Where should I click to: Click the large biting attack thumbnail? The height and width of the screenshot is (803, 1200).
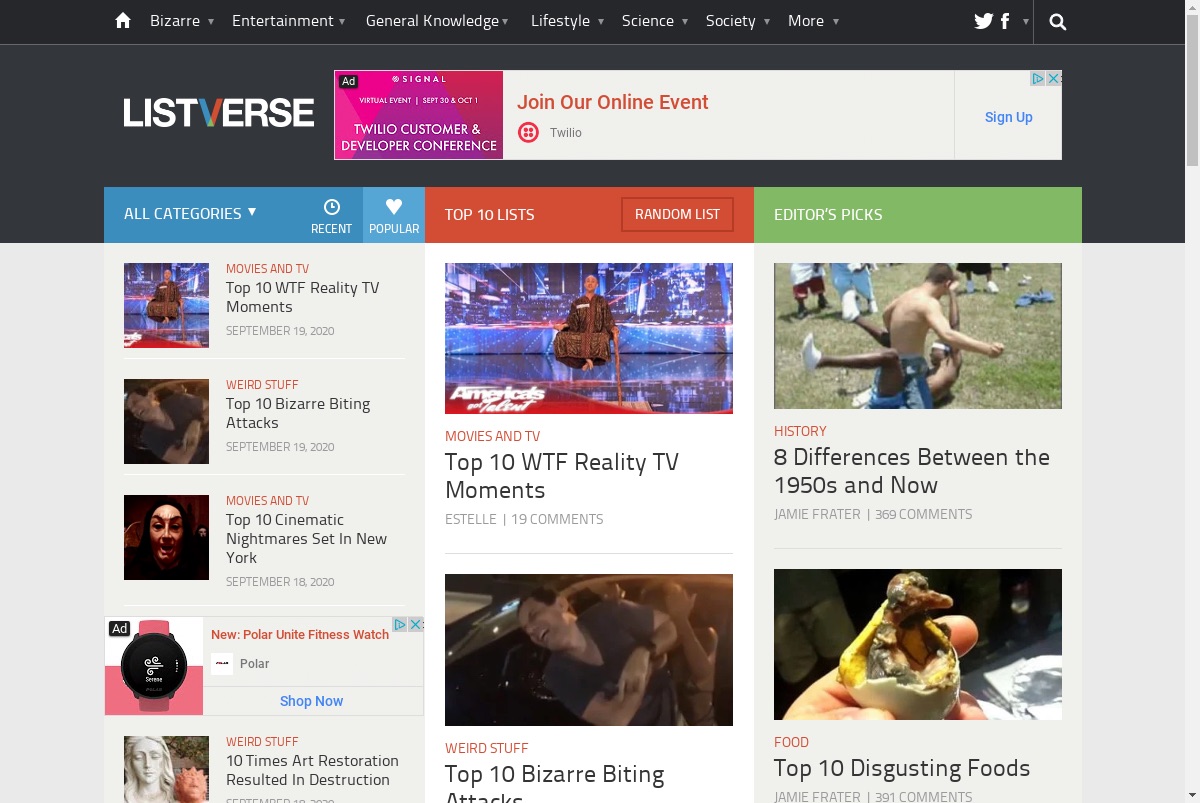click(589, 650)
